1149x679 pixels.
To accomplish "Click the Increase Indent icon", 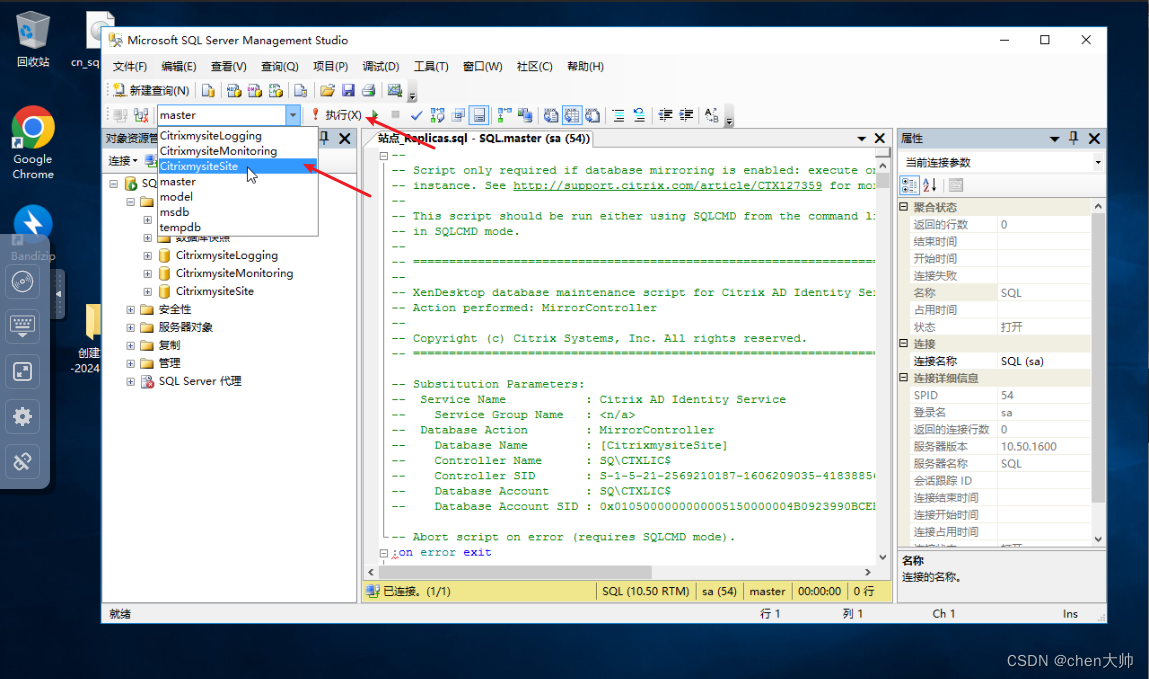I will pyautogui.click(x=686, y=115).
